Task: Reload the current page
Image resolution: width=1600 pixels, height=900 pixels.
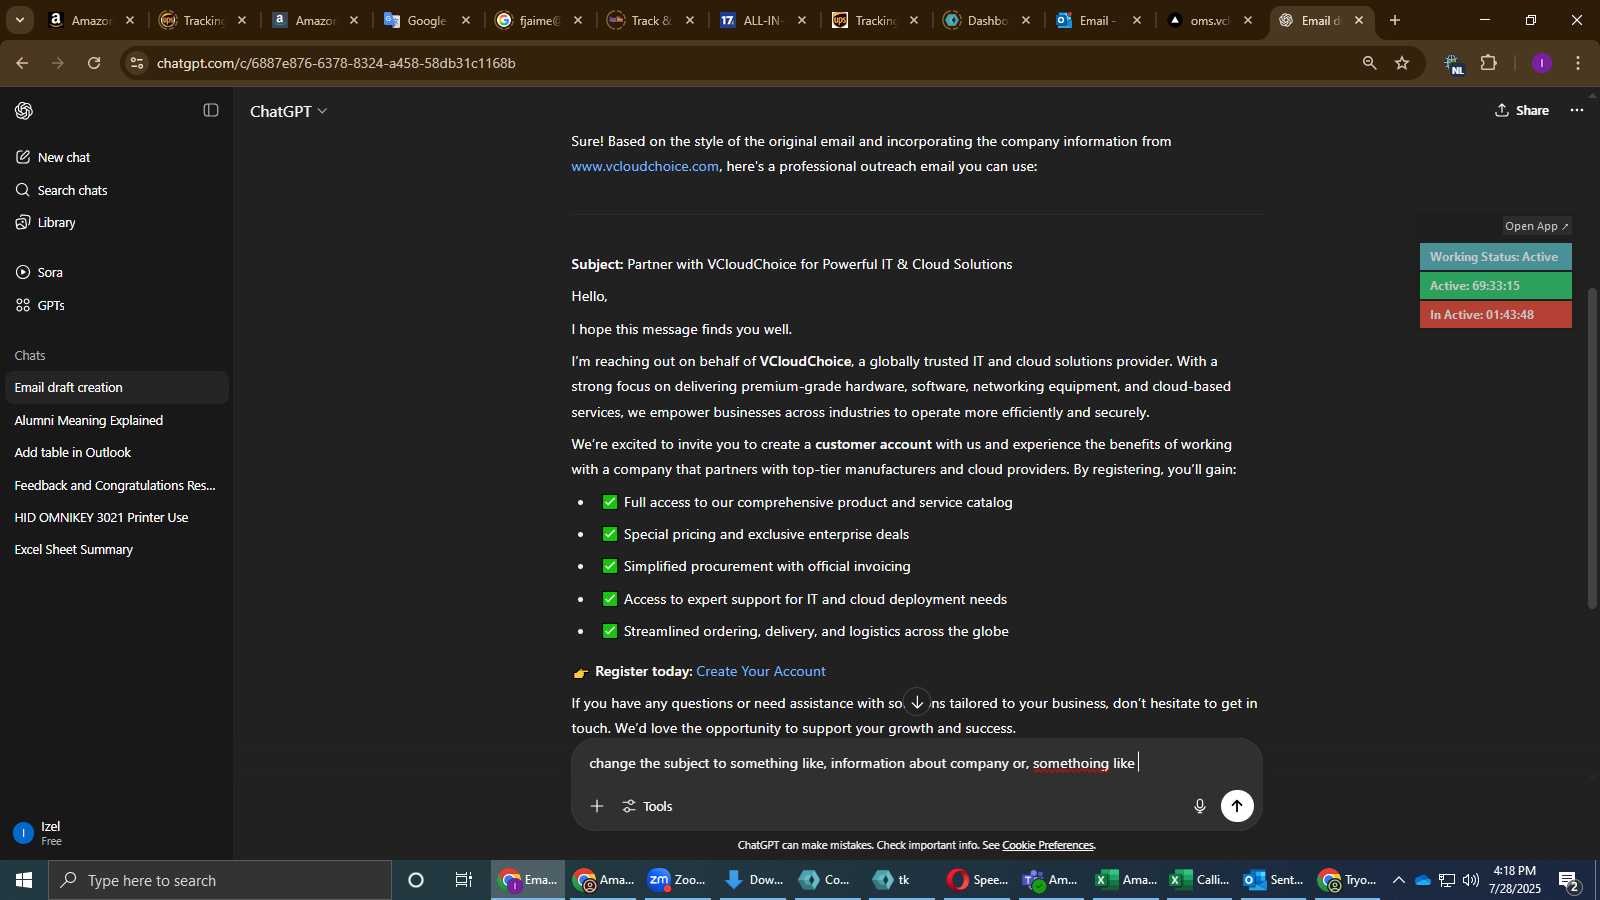Action: pyautogui.click(x=94, y=63)
